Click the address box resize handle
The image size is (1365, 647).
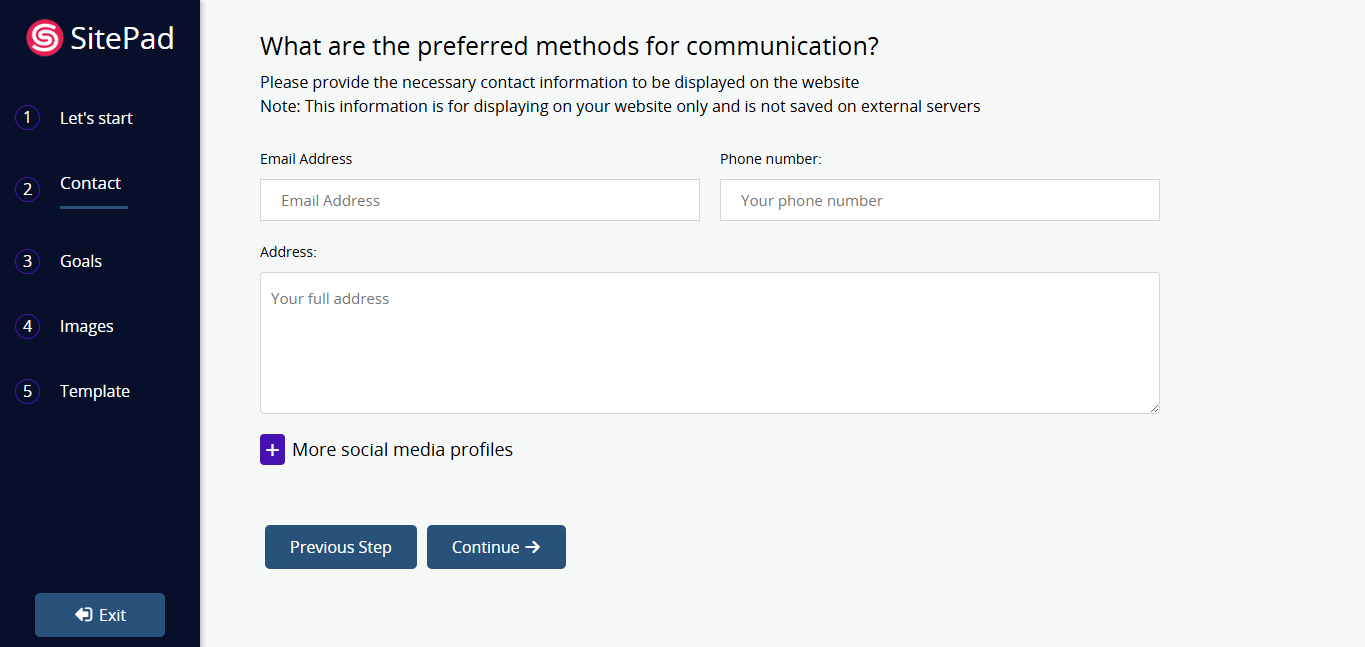pos(1154,408)
